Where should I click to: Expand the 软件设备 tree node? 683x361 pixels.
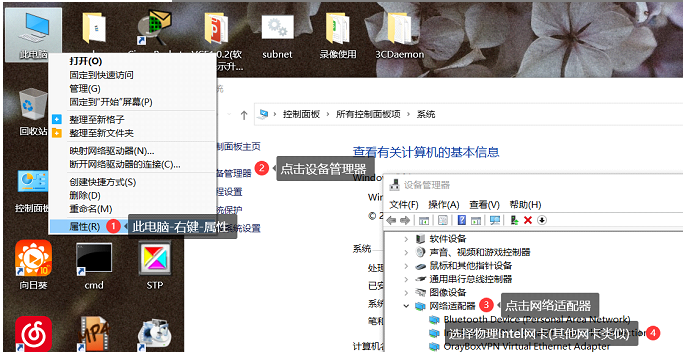pos(406,239)
